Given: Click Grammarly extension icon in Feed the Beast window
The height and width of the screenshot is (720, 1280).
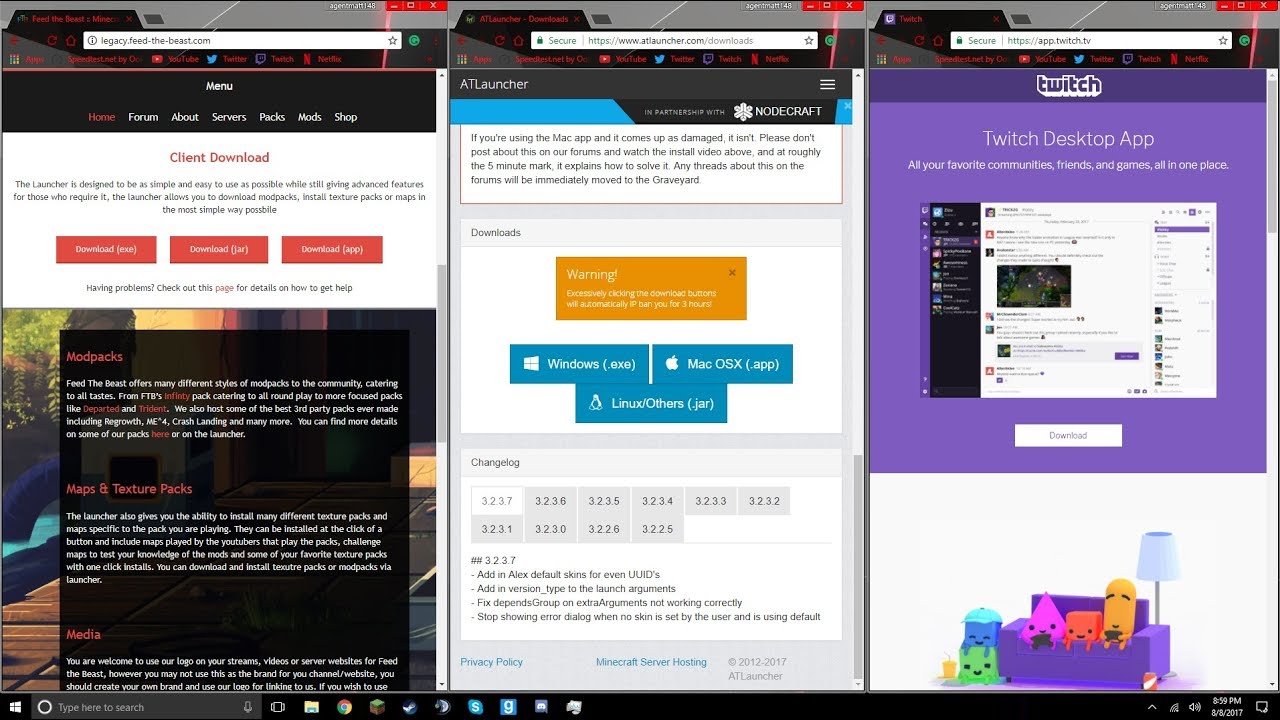Looking at the screenshot, I should click(414, 40).
